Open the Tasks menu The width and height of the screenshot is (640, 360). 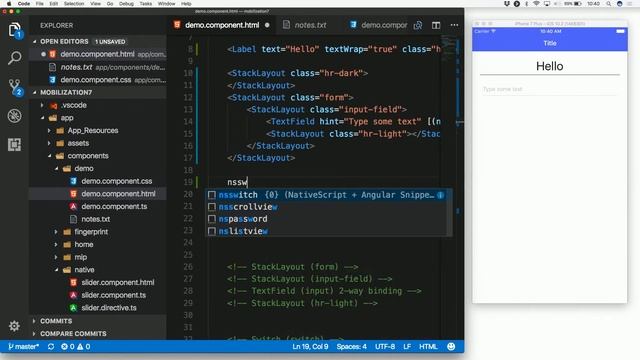click(146, 4)
